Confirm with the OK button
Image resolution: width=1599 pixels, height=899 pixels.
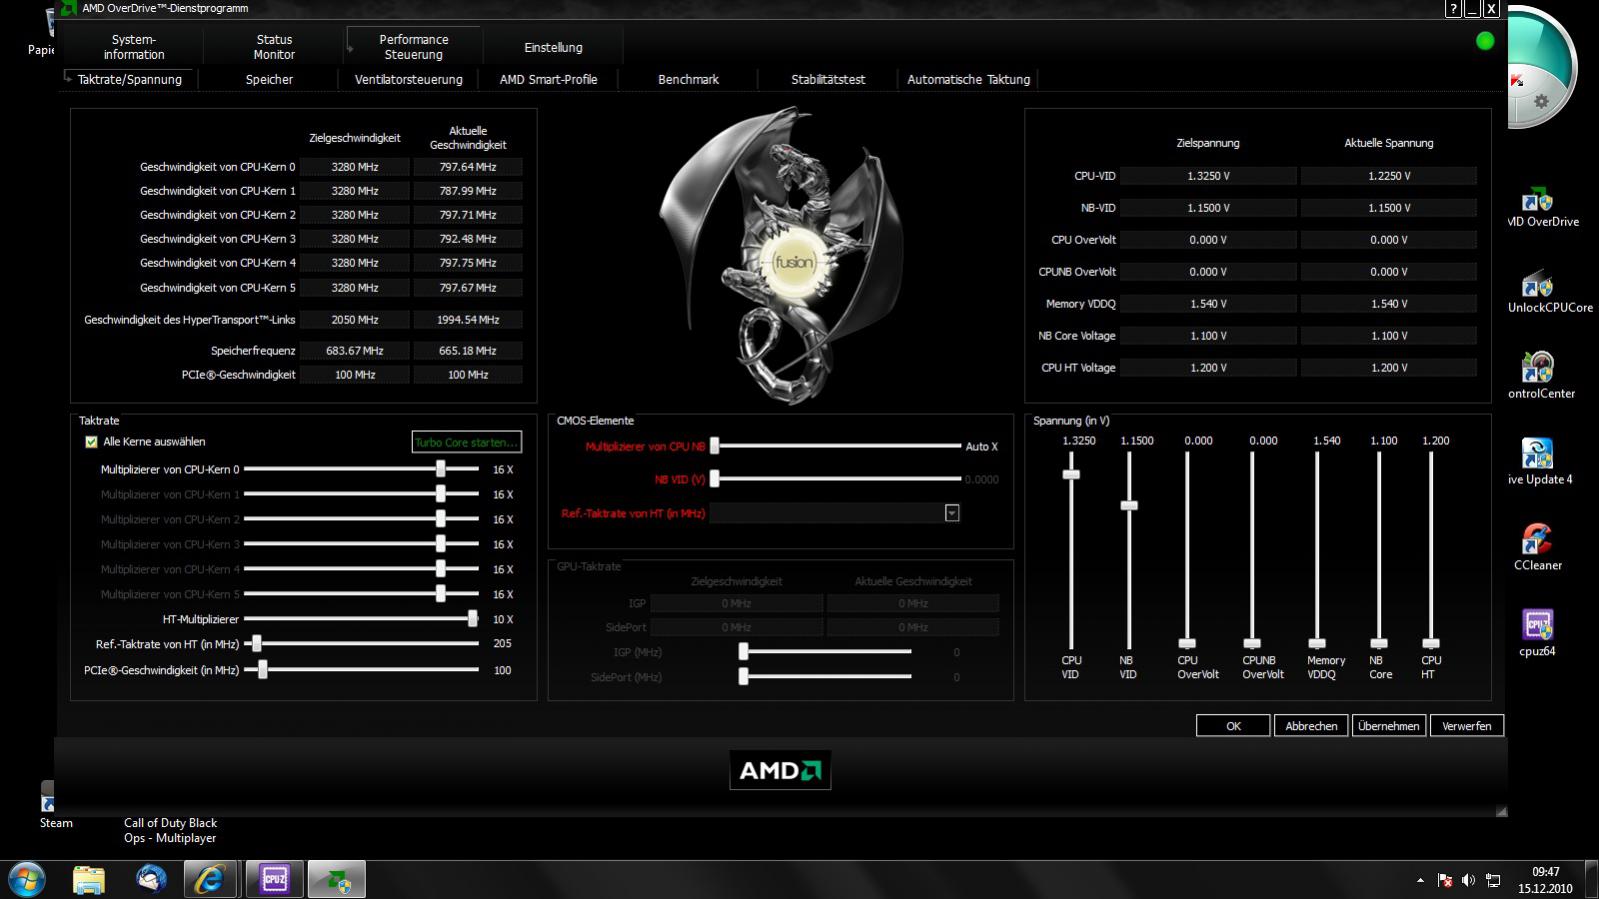1233,726
